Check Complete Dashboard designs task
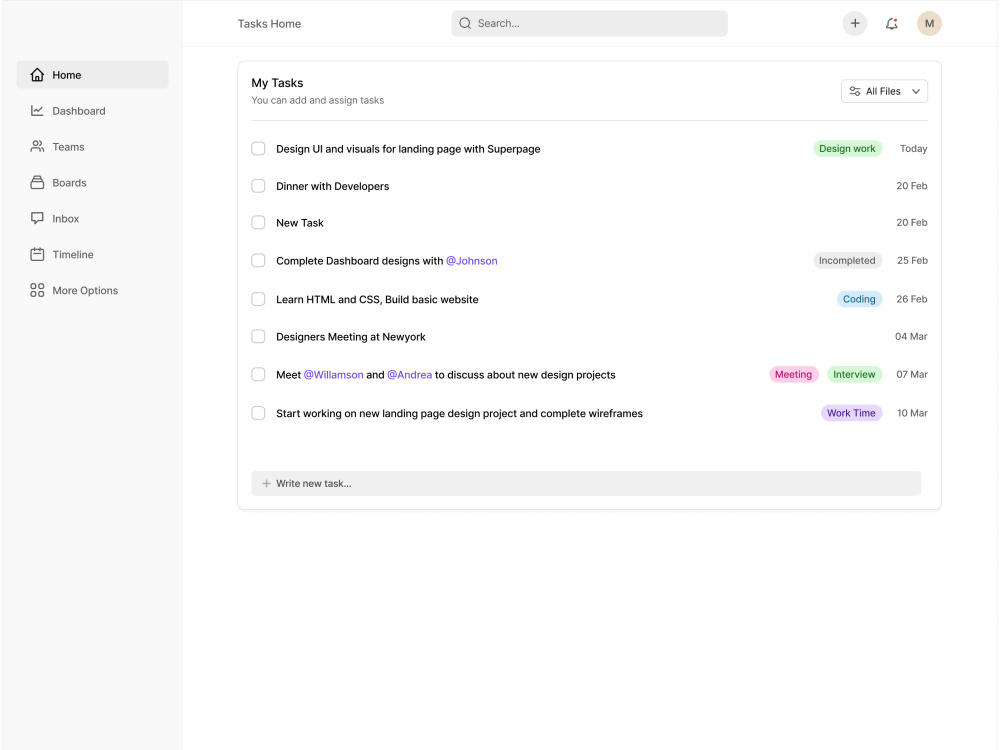The height and width of the screenshot is (750, 1000). (x=258, y=260)
